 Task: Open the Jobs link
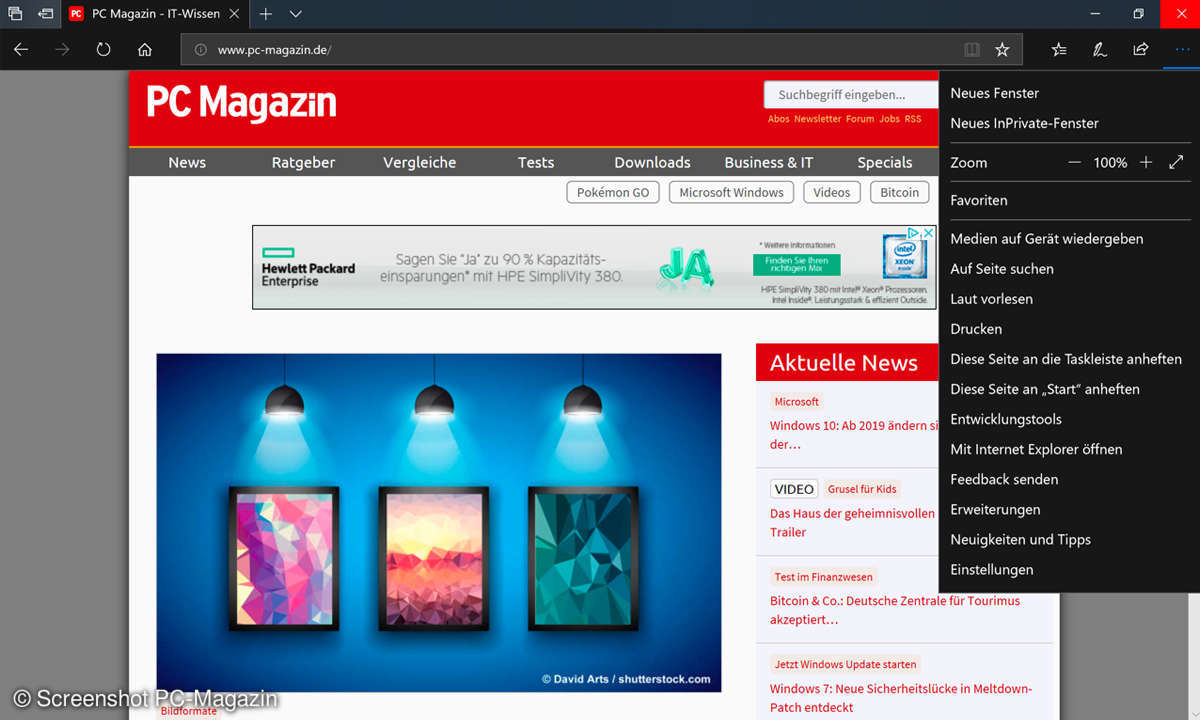889,119
